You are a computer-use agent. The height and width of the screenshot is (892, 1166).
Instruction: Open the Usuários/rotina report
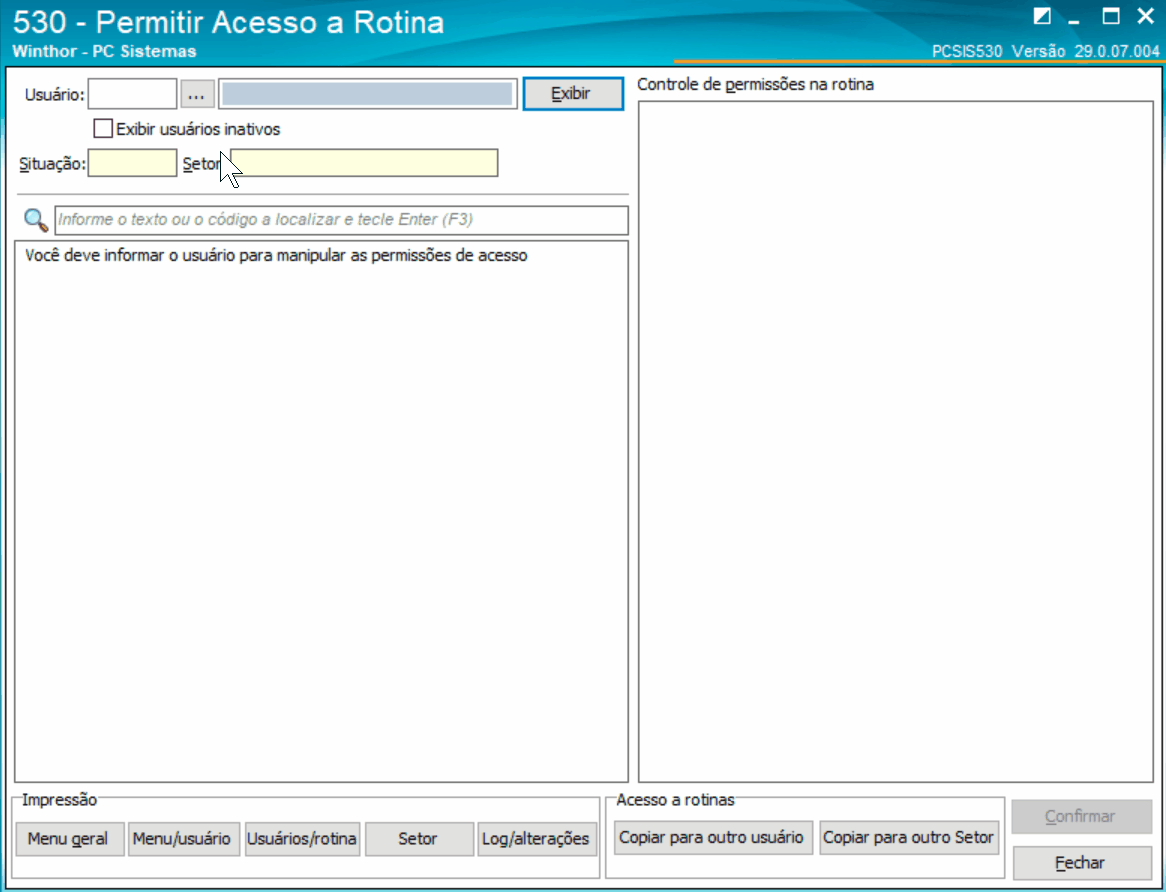[x=302, y=839]
